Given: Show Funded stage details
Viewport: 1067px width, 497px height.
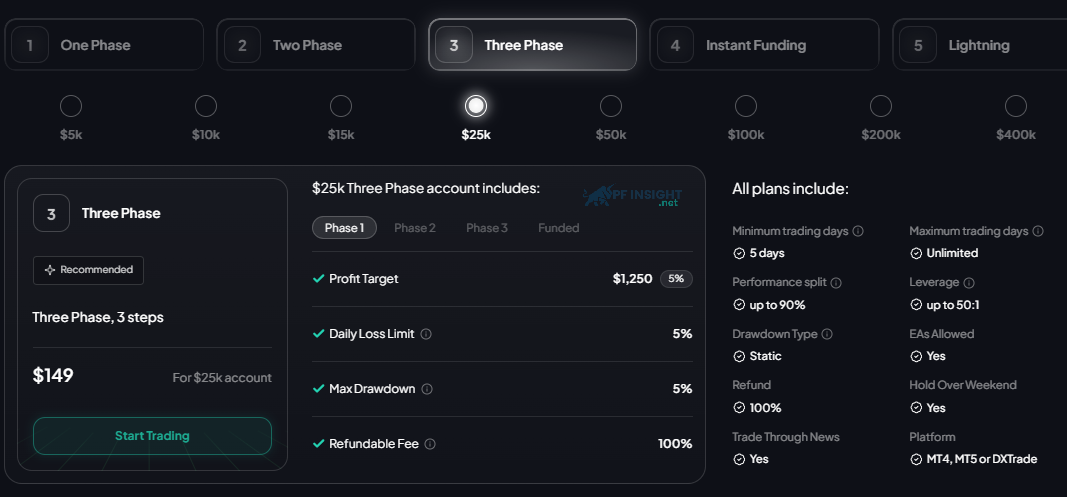Looking at the screenshot, I should [x=559, y=228].
